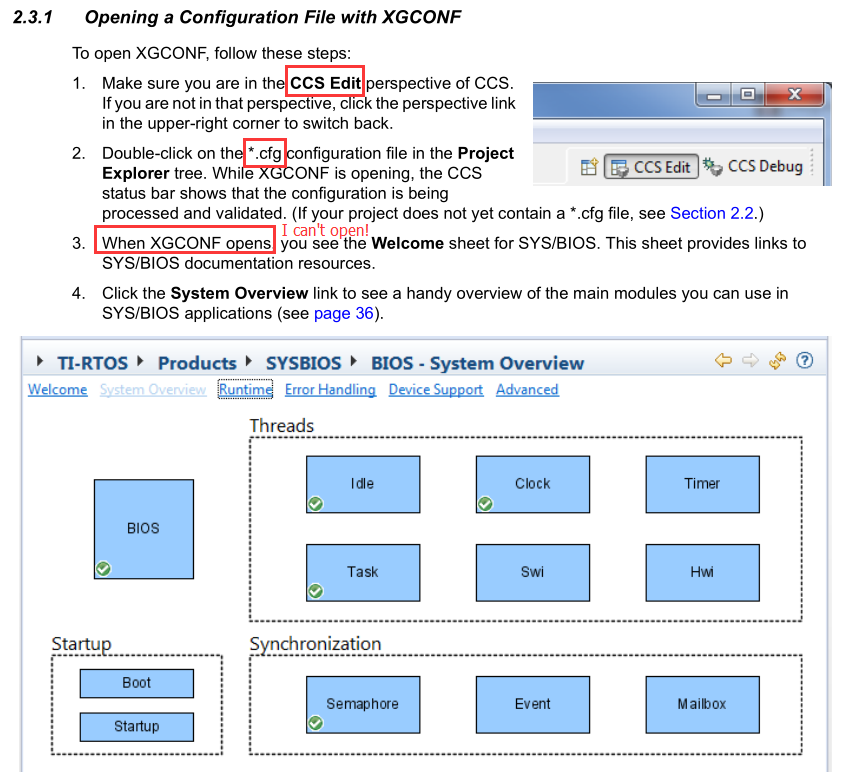Maximize the CCS window
The width and height of the screenshot is (856, 772).
[747, 95]
